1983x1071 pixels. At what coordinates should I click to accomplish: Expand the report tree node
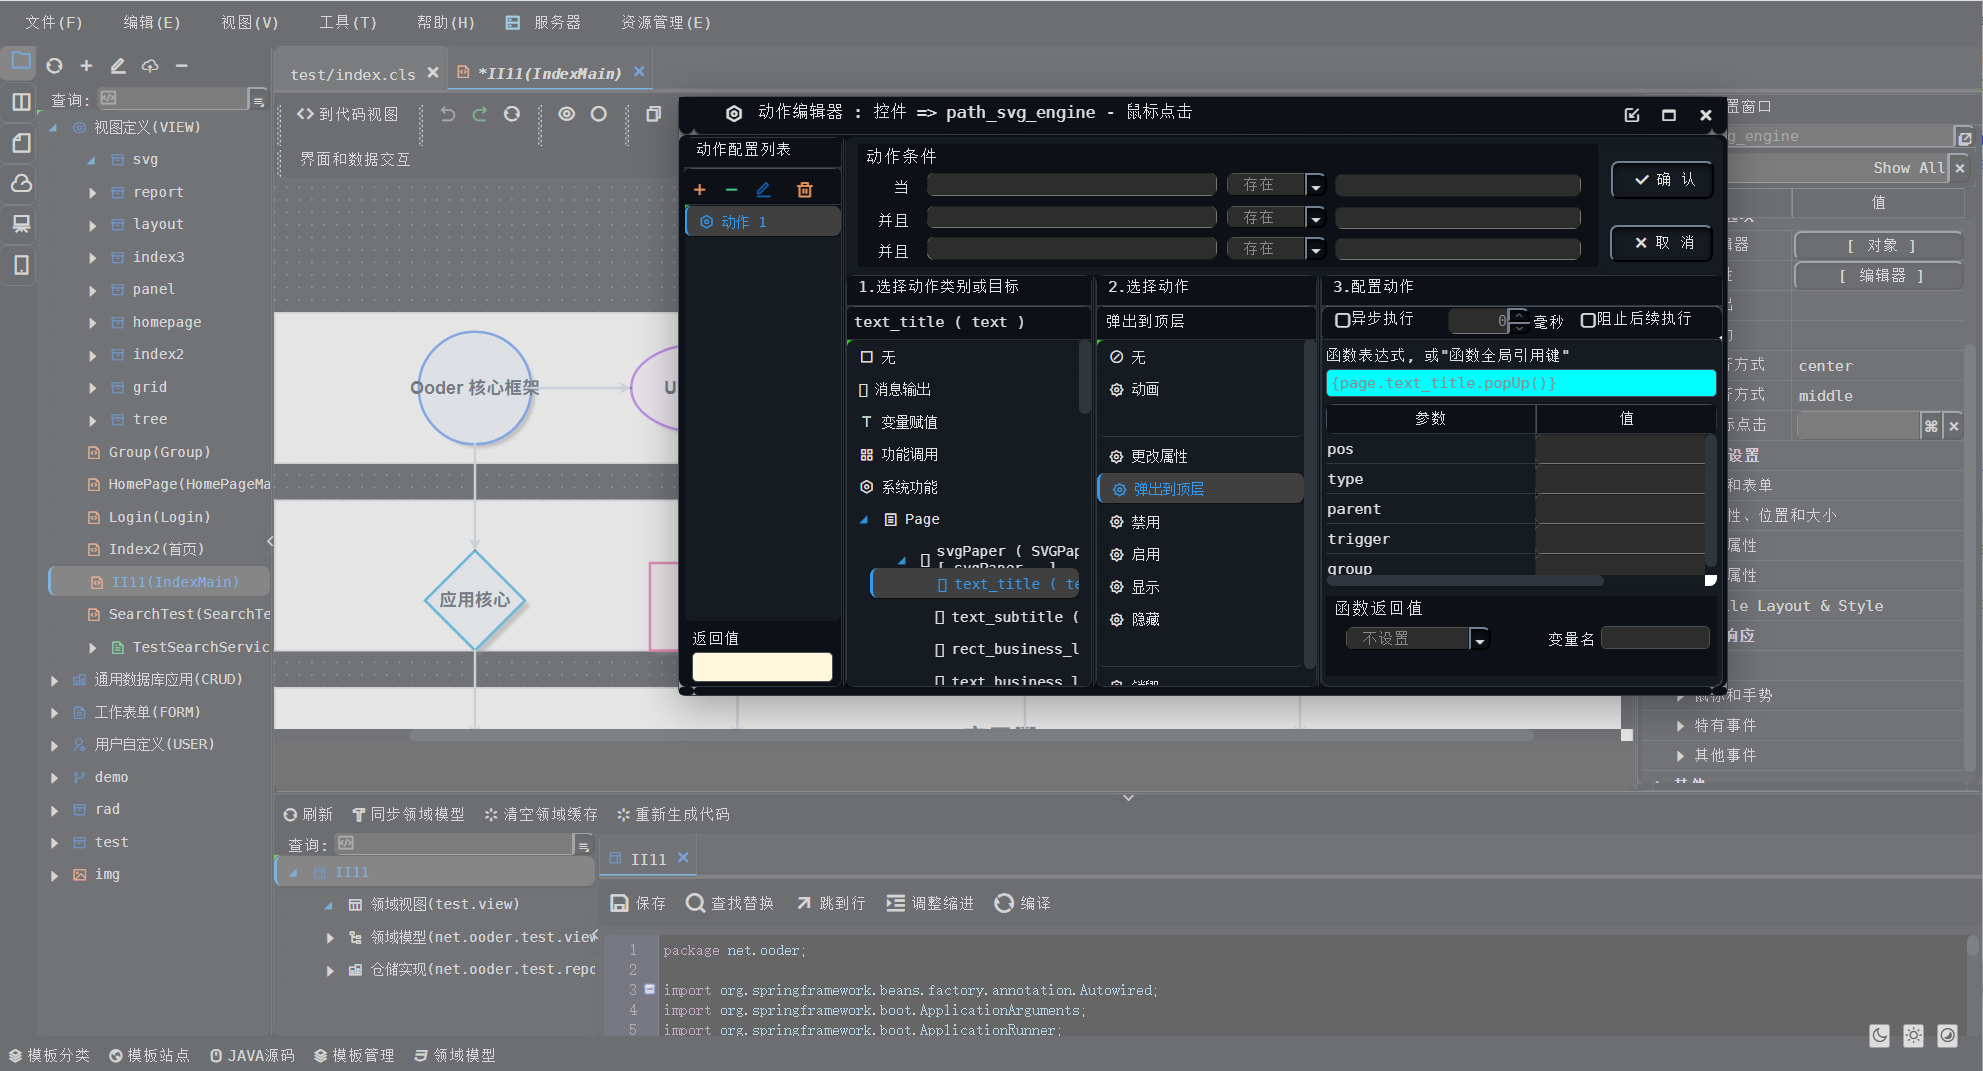click(x=93, y=193)
